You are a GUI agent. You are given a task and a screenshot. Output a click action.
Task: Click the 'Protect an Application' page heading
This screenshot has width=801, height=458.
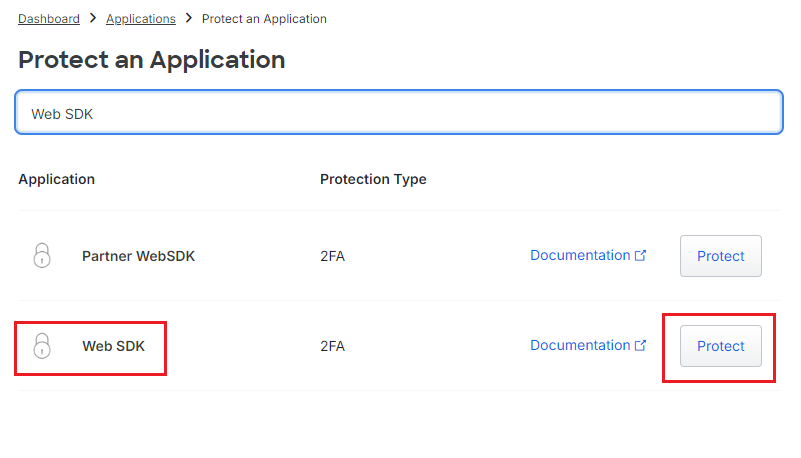click(152, 59)
